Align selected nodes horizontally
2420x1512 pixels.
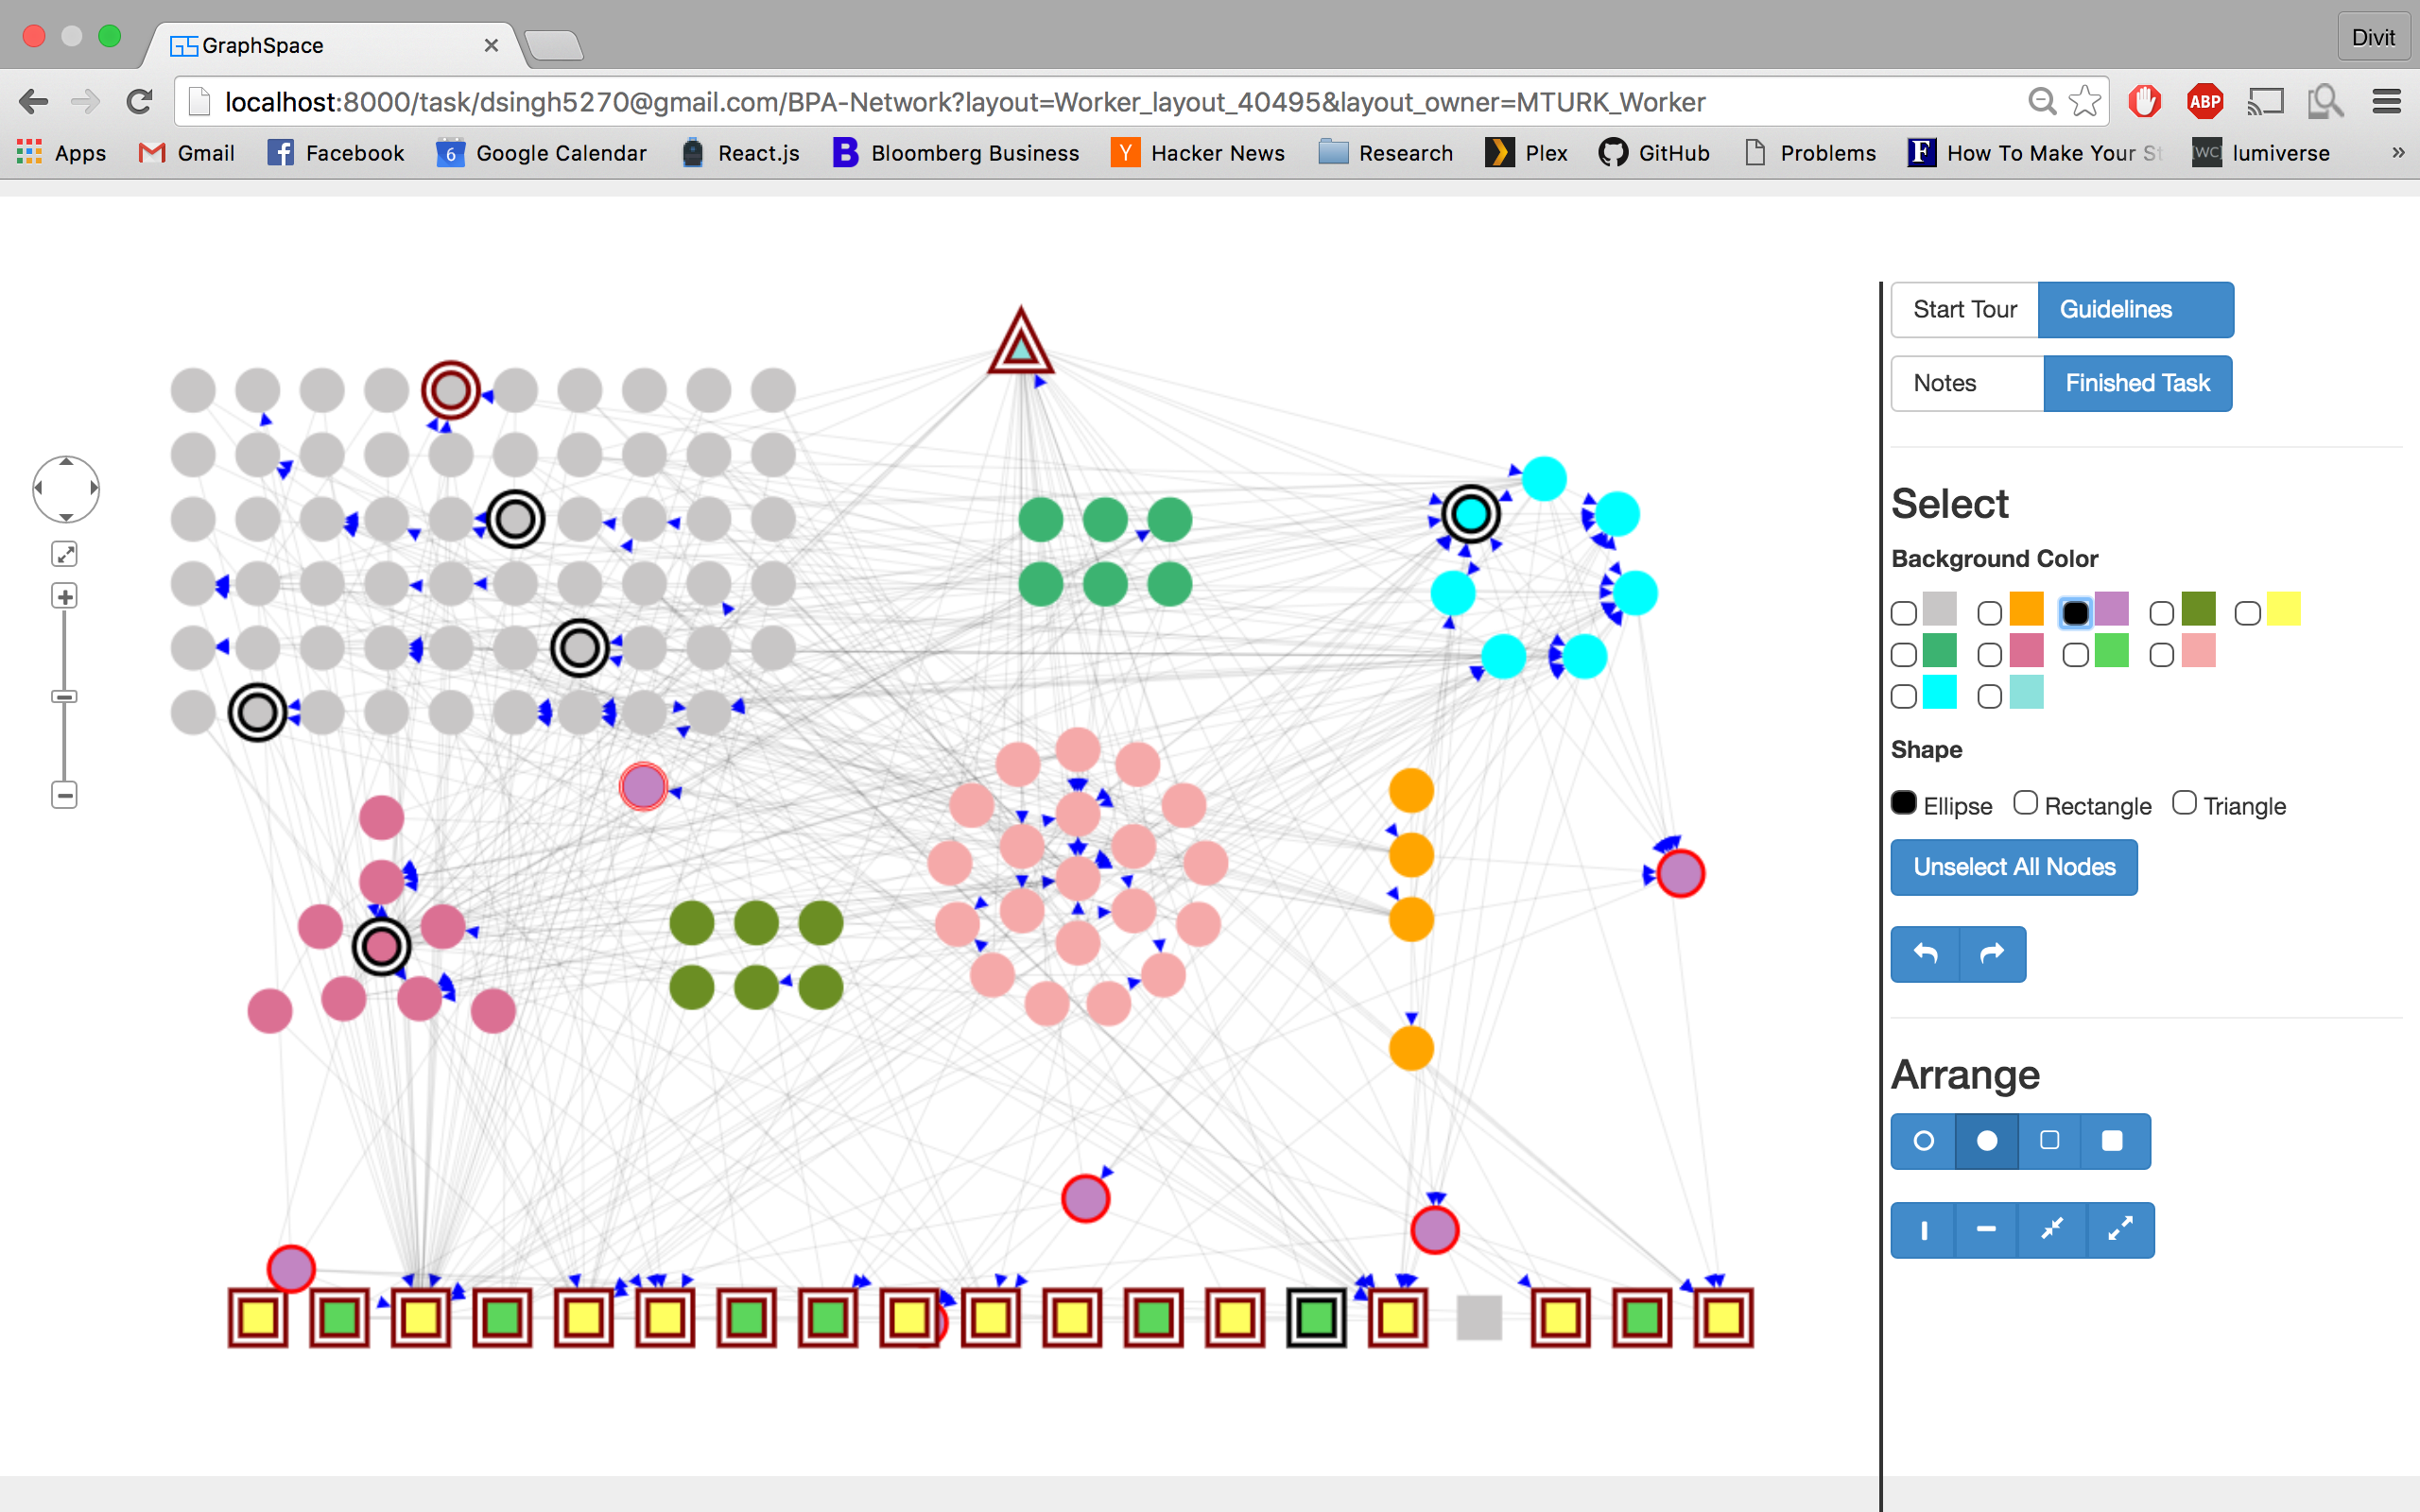coord(1986,1230)
